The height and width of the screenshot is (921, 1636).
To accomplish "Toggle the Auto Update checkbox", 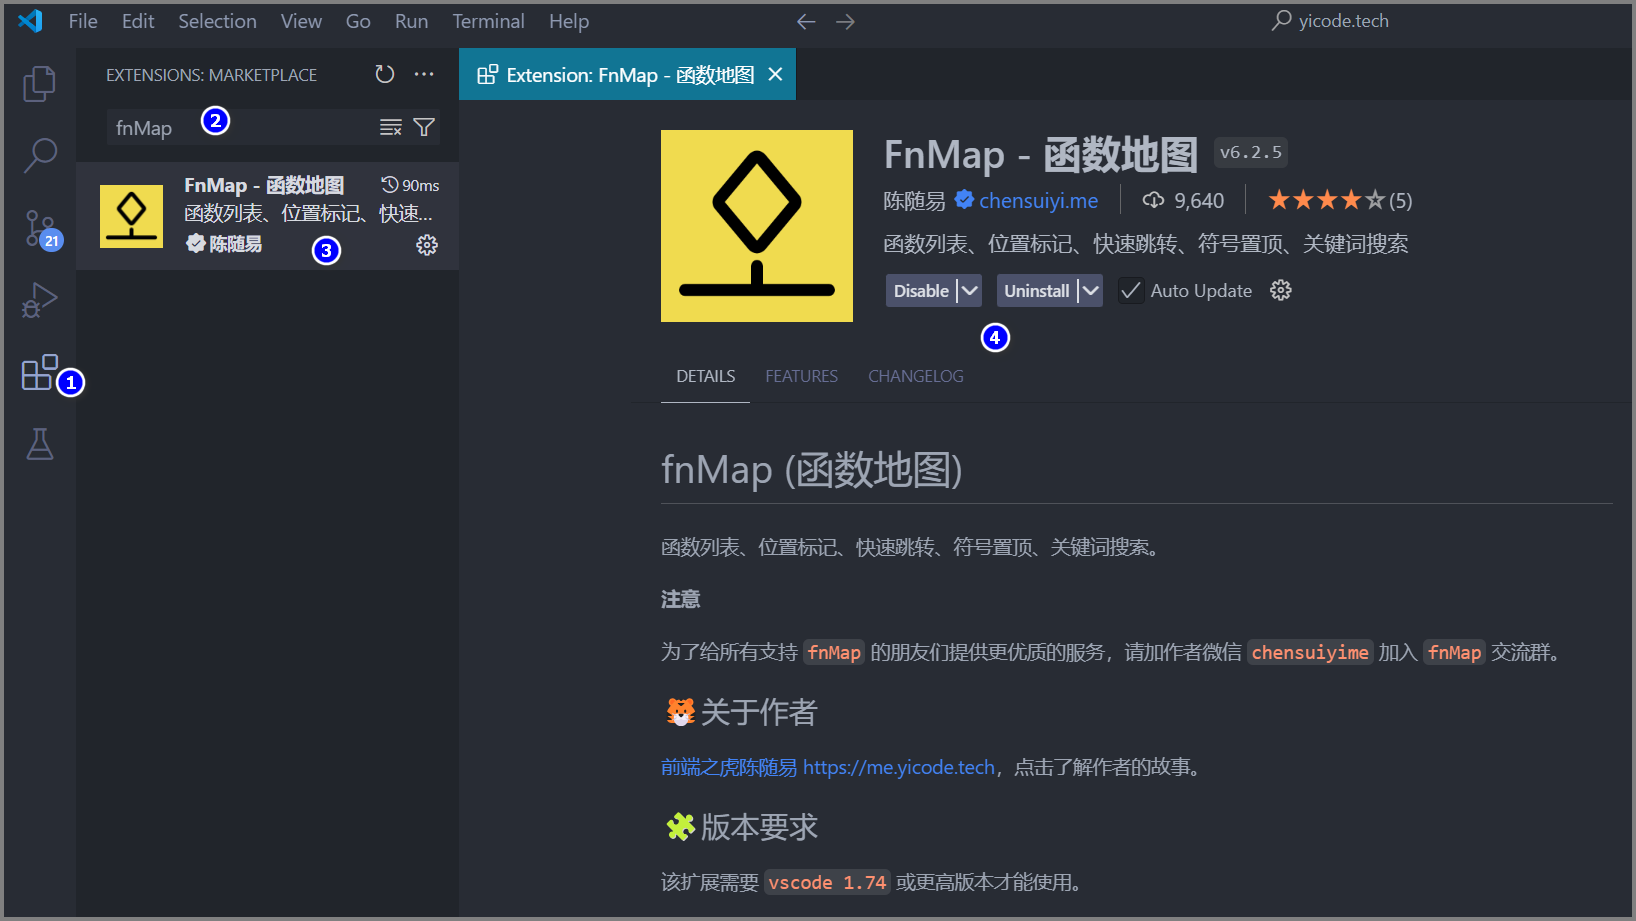I will click(1131, 290).
